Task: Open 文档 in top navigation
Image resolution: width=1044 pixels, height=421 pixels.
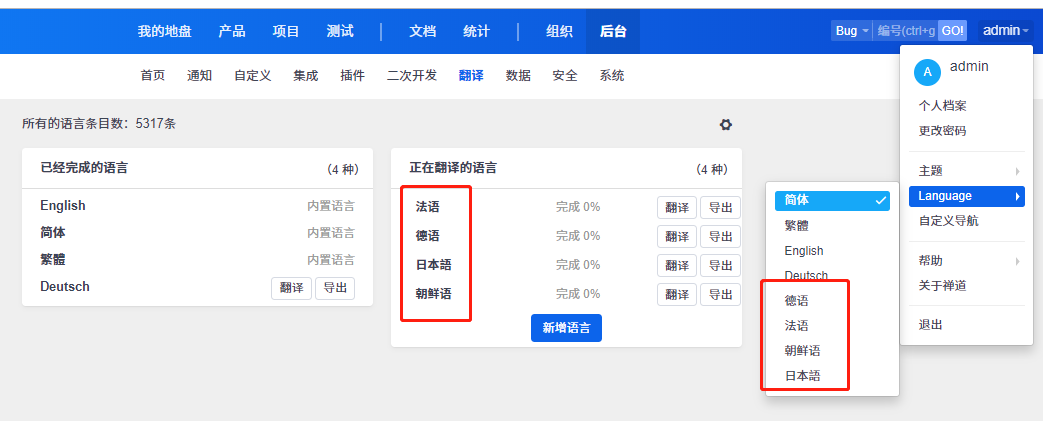Action: tap(422, 31)
